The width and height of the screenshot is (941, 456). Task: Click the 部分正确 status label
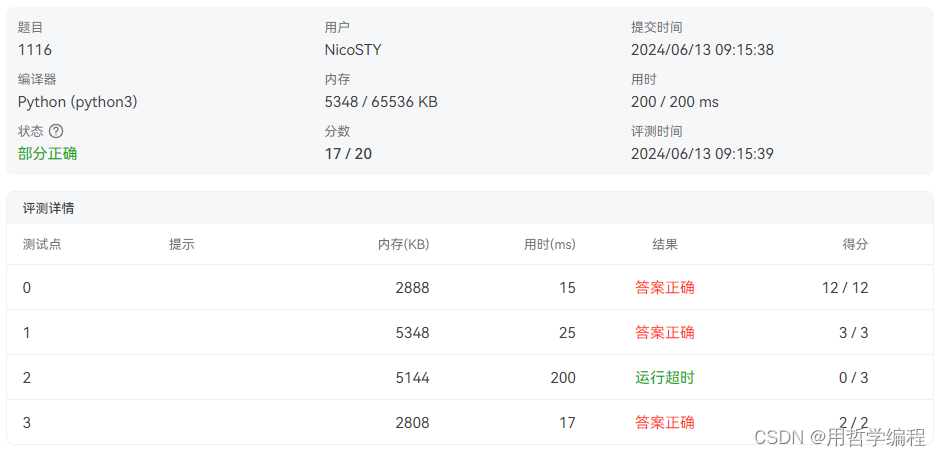(47, 154)
